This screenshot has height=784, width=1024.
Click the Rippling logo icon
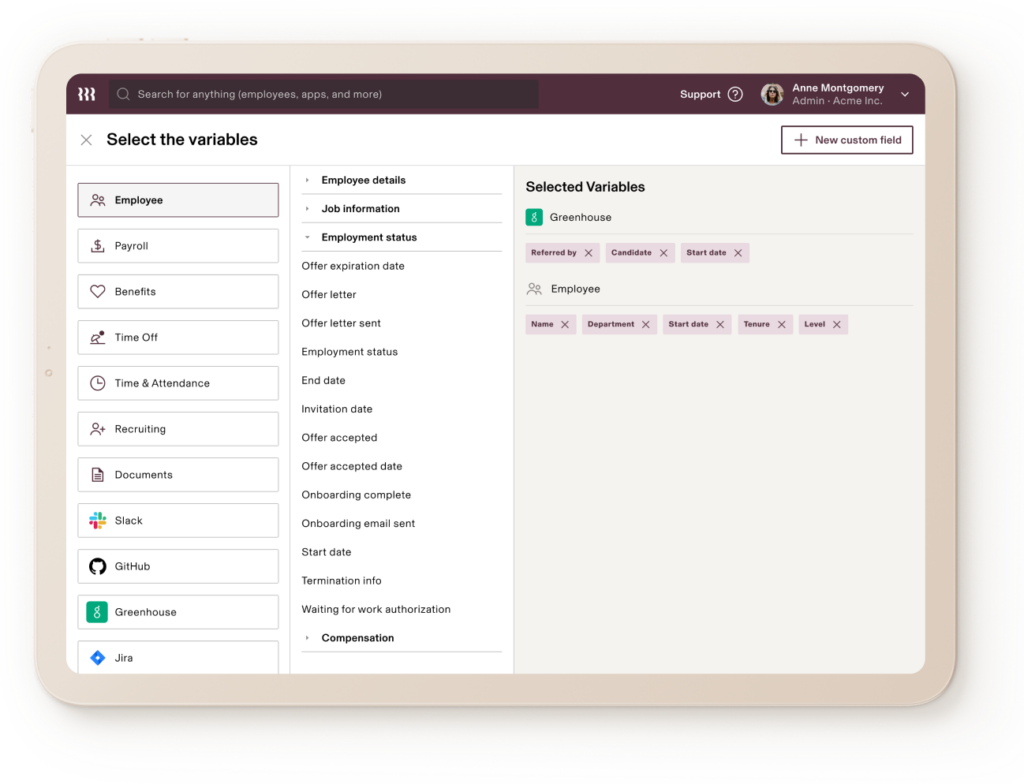[x=87, y=94]
